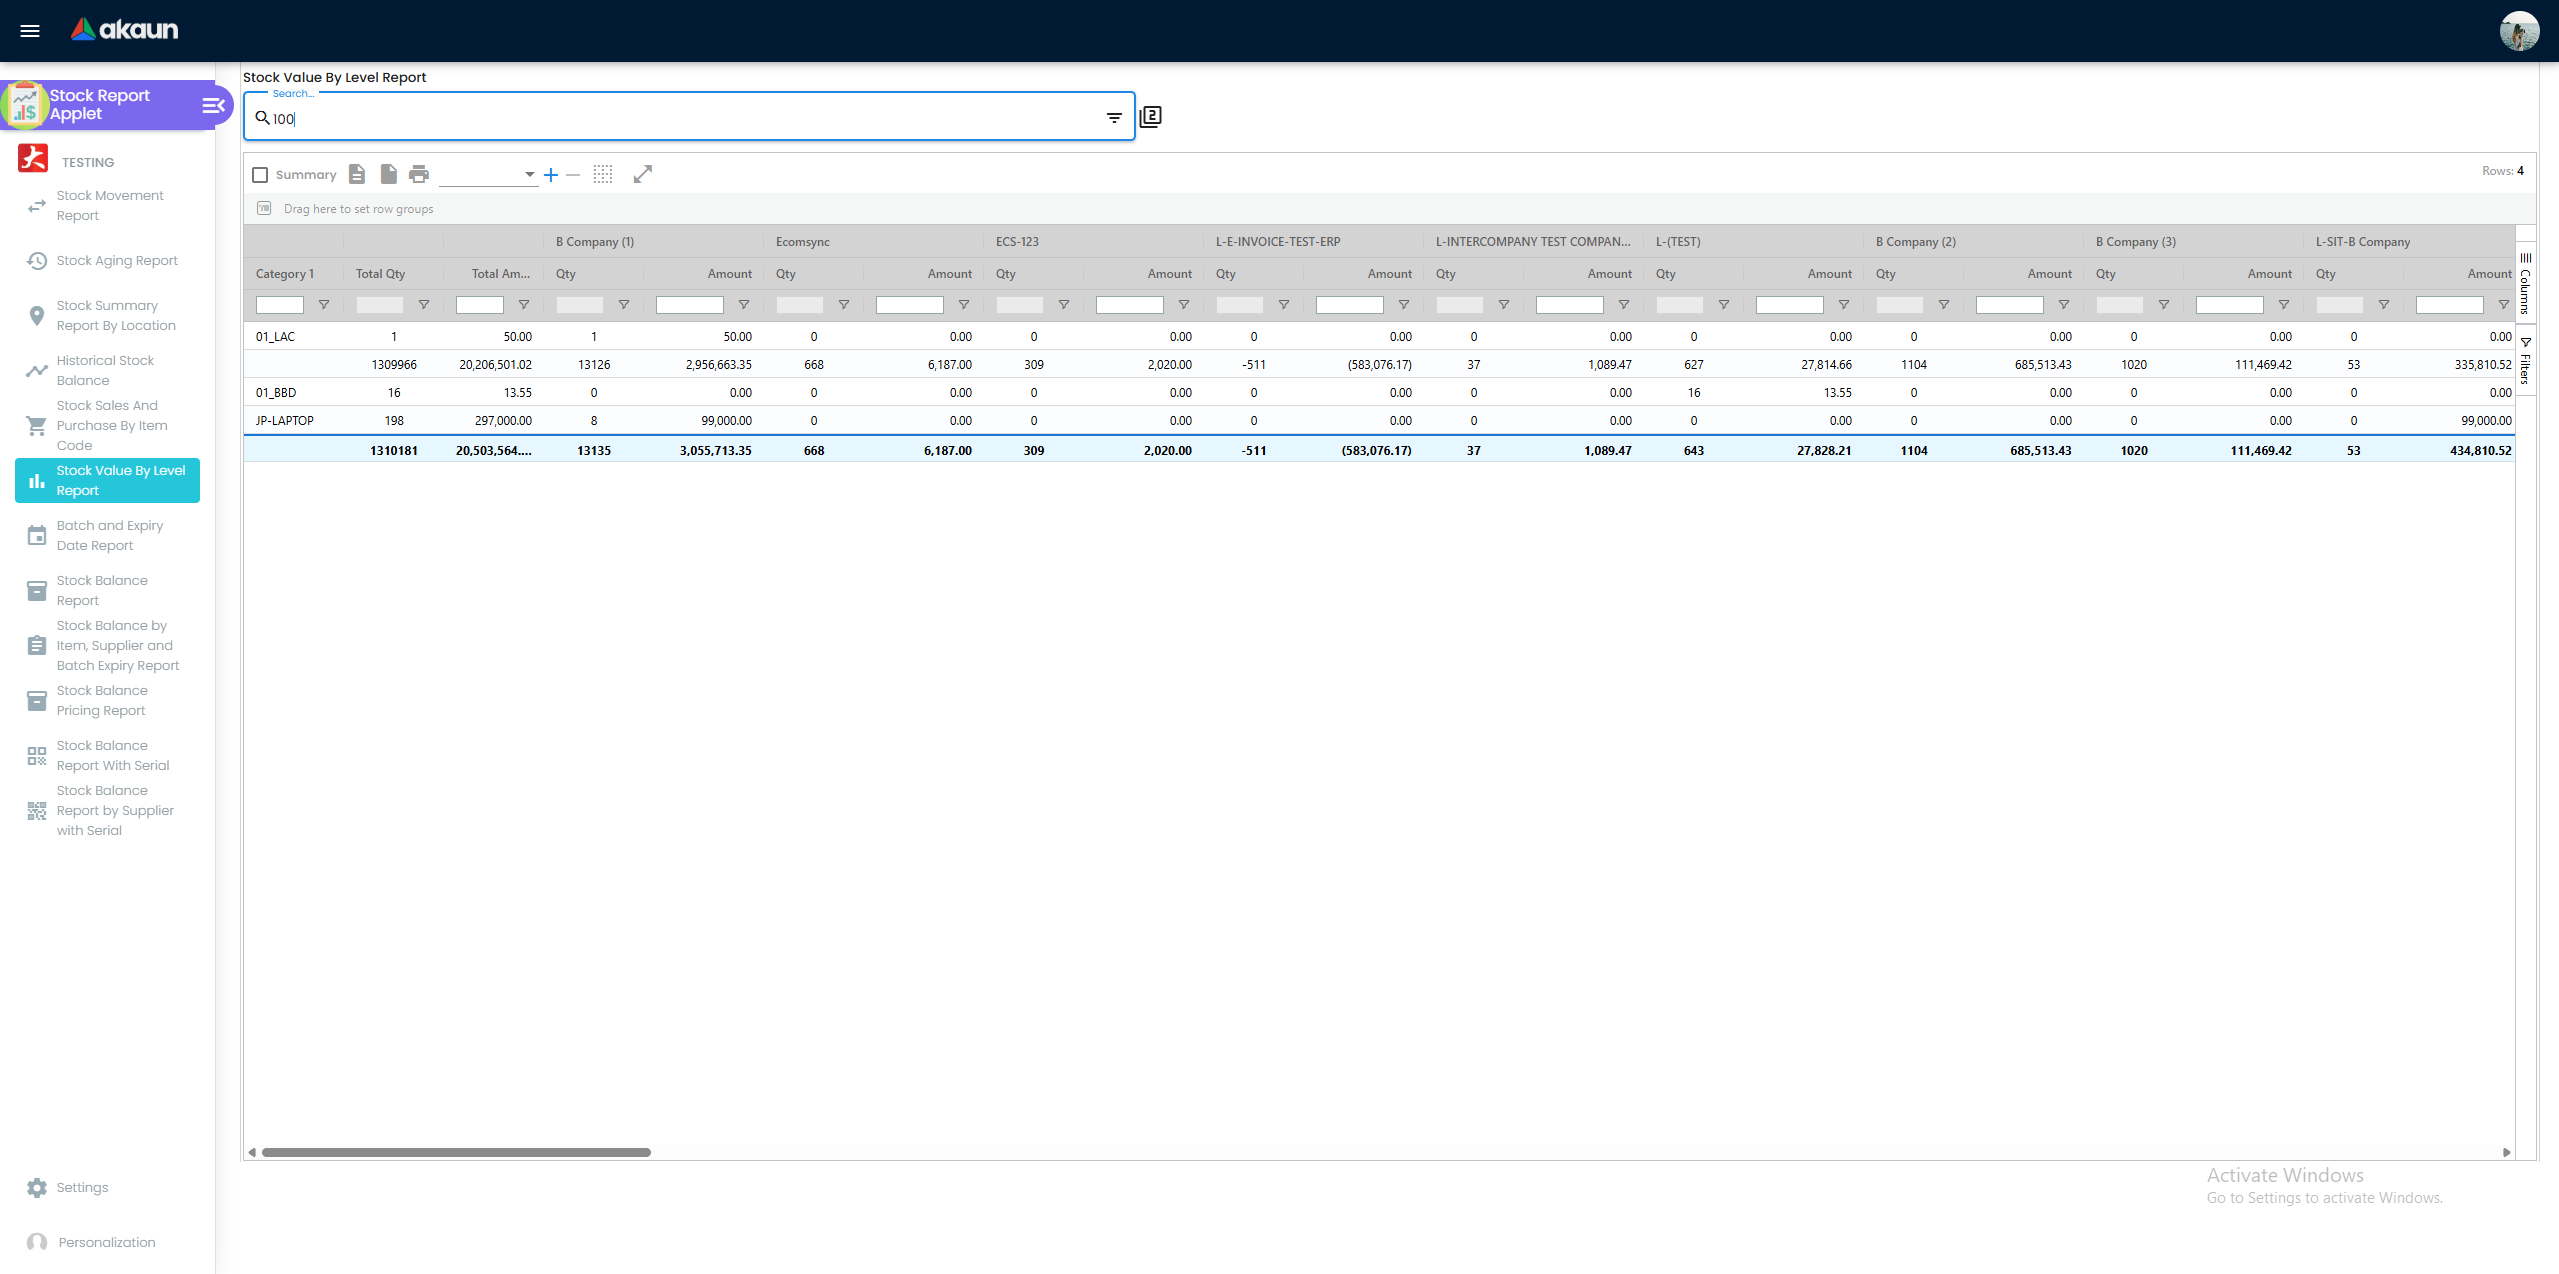Open Personalization in the sidebar
This screenshot has width=2559, height=1274.
[x=106, y=1243]
